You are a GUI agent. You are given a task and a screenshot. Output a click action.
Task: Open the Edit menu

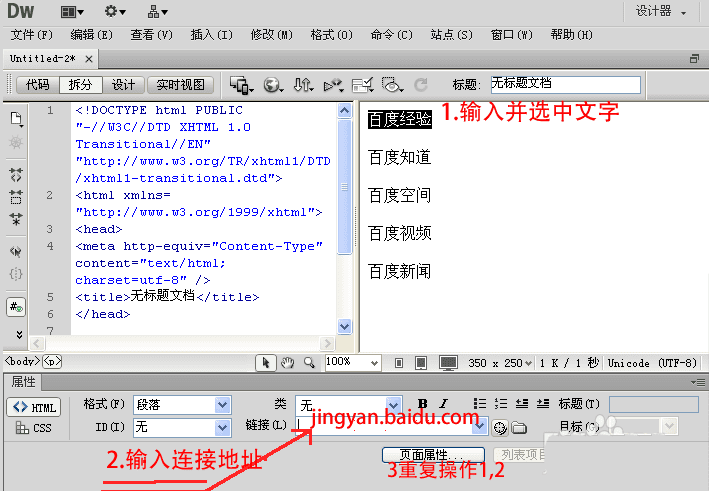click(x=91, y=35)
